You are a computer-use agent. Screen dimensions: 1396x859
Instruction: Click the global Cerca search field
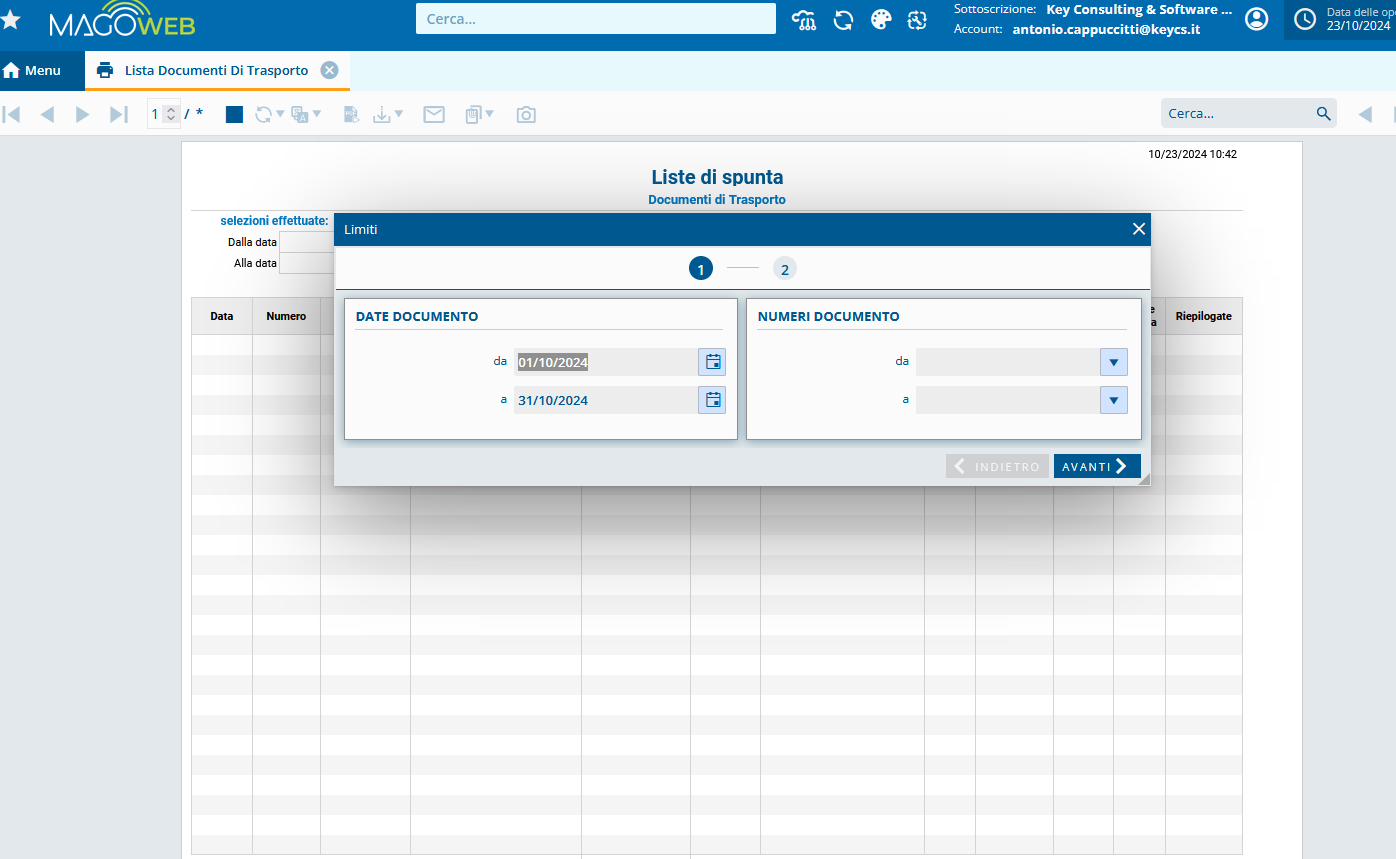click(596, 18)
